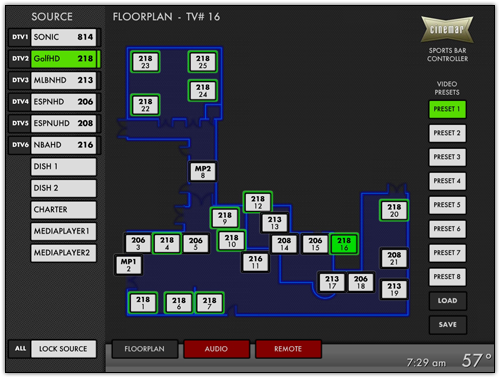Toggle the Lock Source button
Viewport: 500px width, 378px height.
point(63,349)
